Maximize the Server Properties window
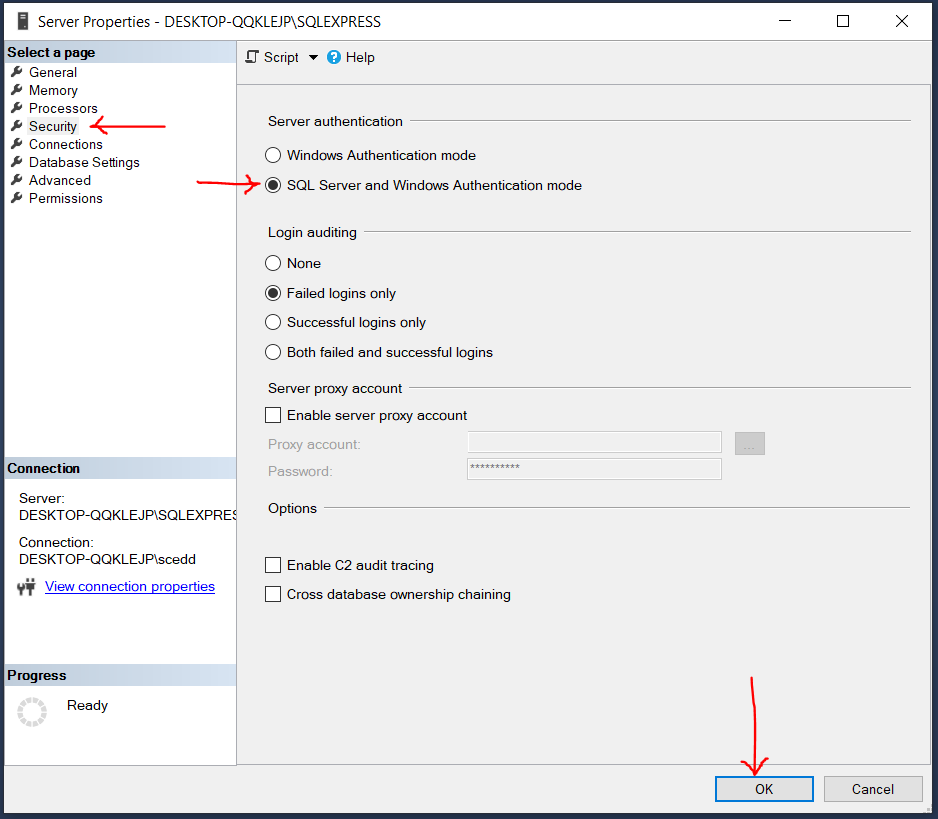The image size is (938, 819). [x=843, y=22]
